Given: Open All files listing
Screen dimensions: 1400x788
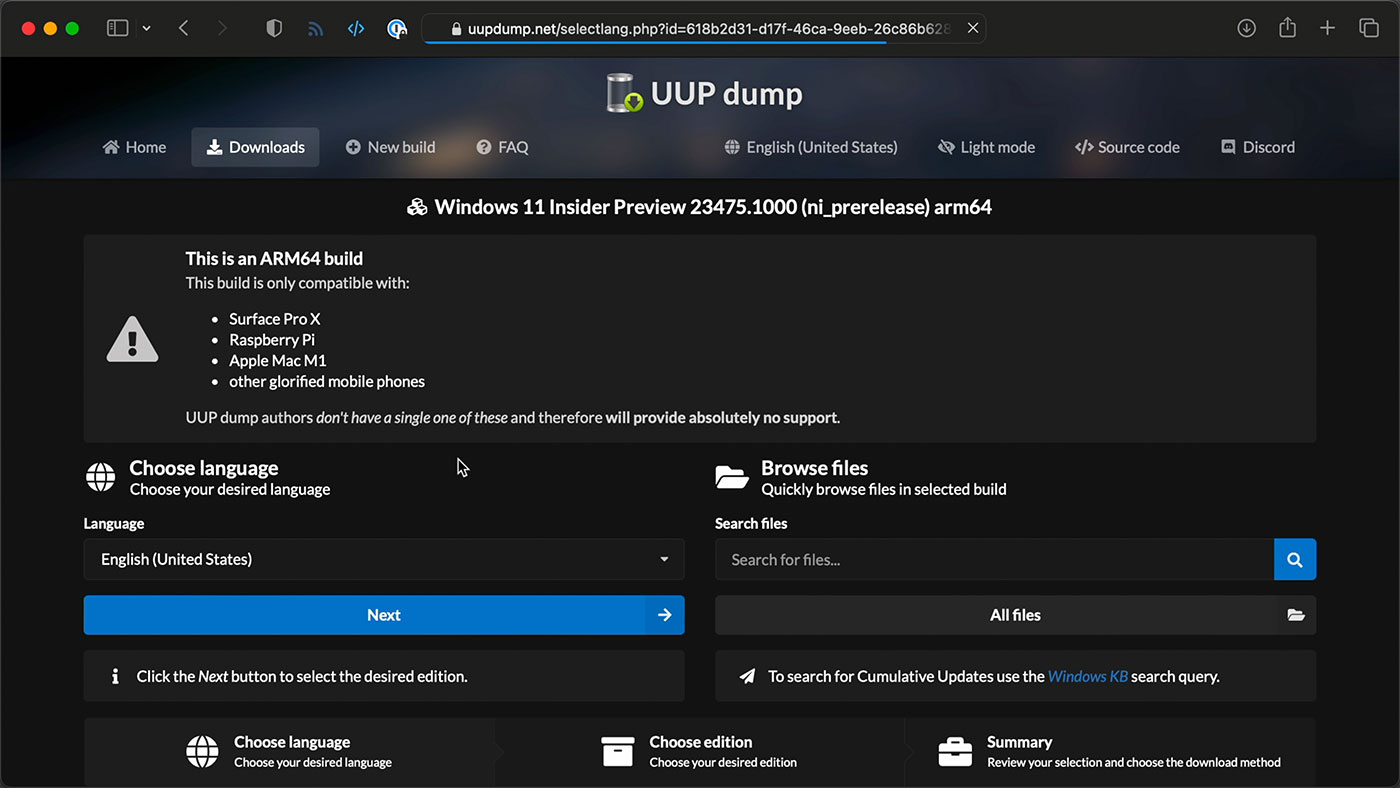Looking at the screenshot, I should pyautogui.click(x=1015, y=615).
